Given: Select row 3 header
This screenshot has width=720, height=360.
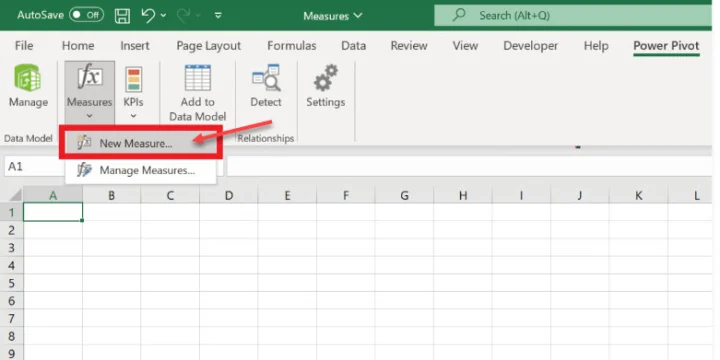Looking at the screenshot, I should pyautogui.click(x=11, y=248).
